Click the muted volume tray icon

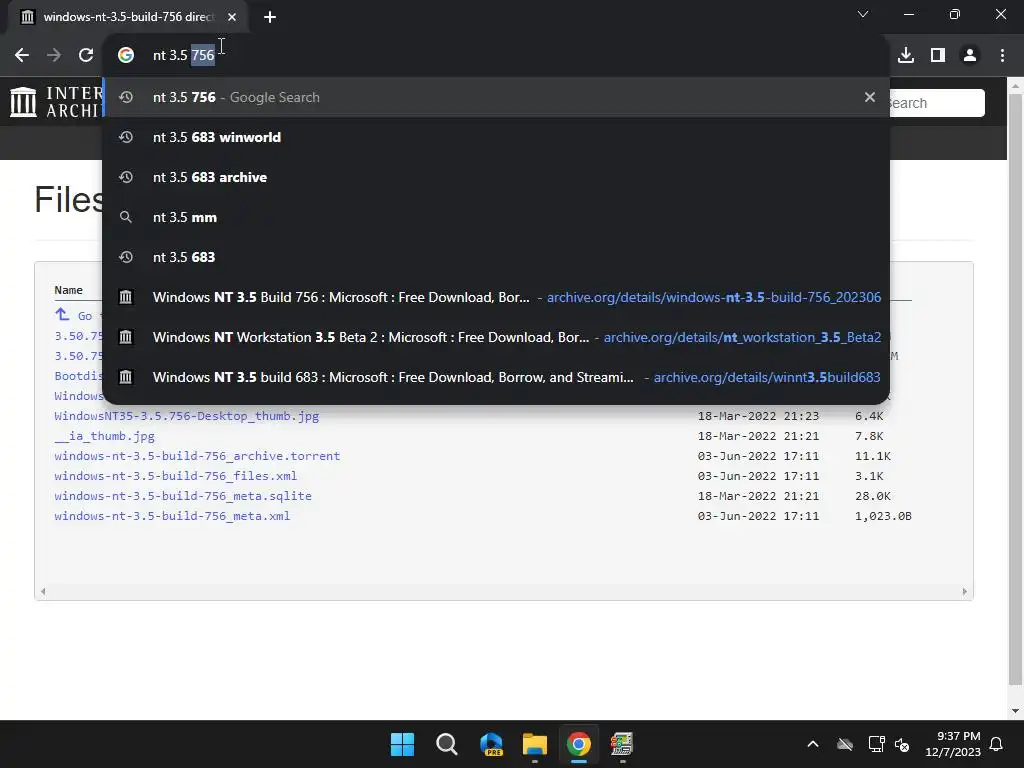(902, 744)
